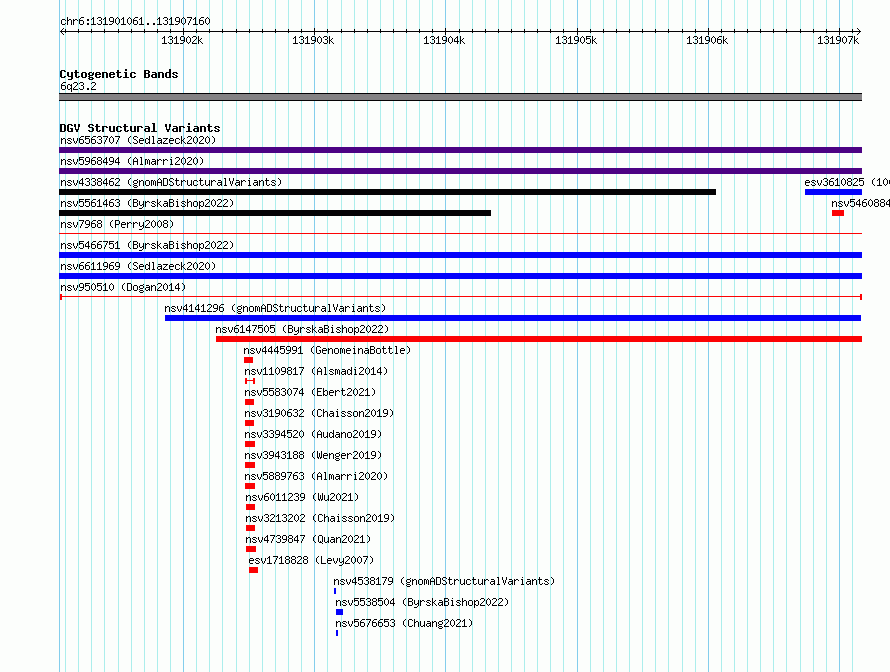Click the nsv5889763 small red marker
This screenshot has width=890, height=672.
250,486
